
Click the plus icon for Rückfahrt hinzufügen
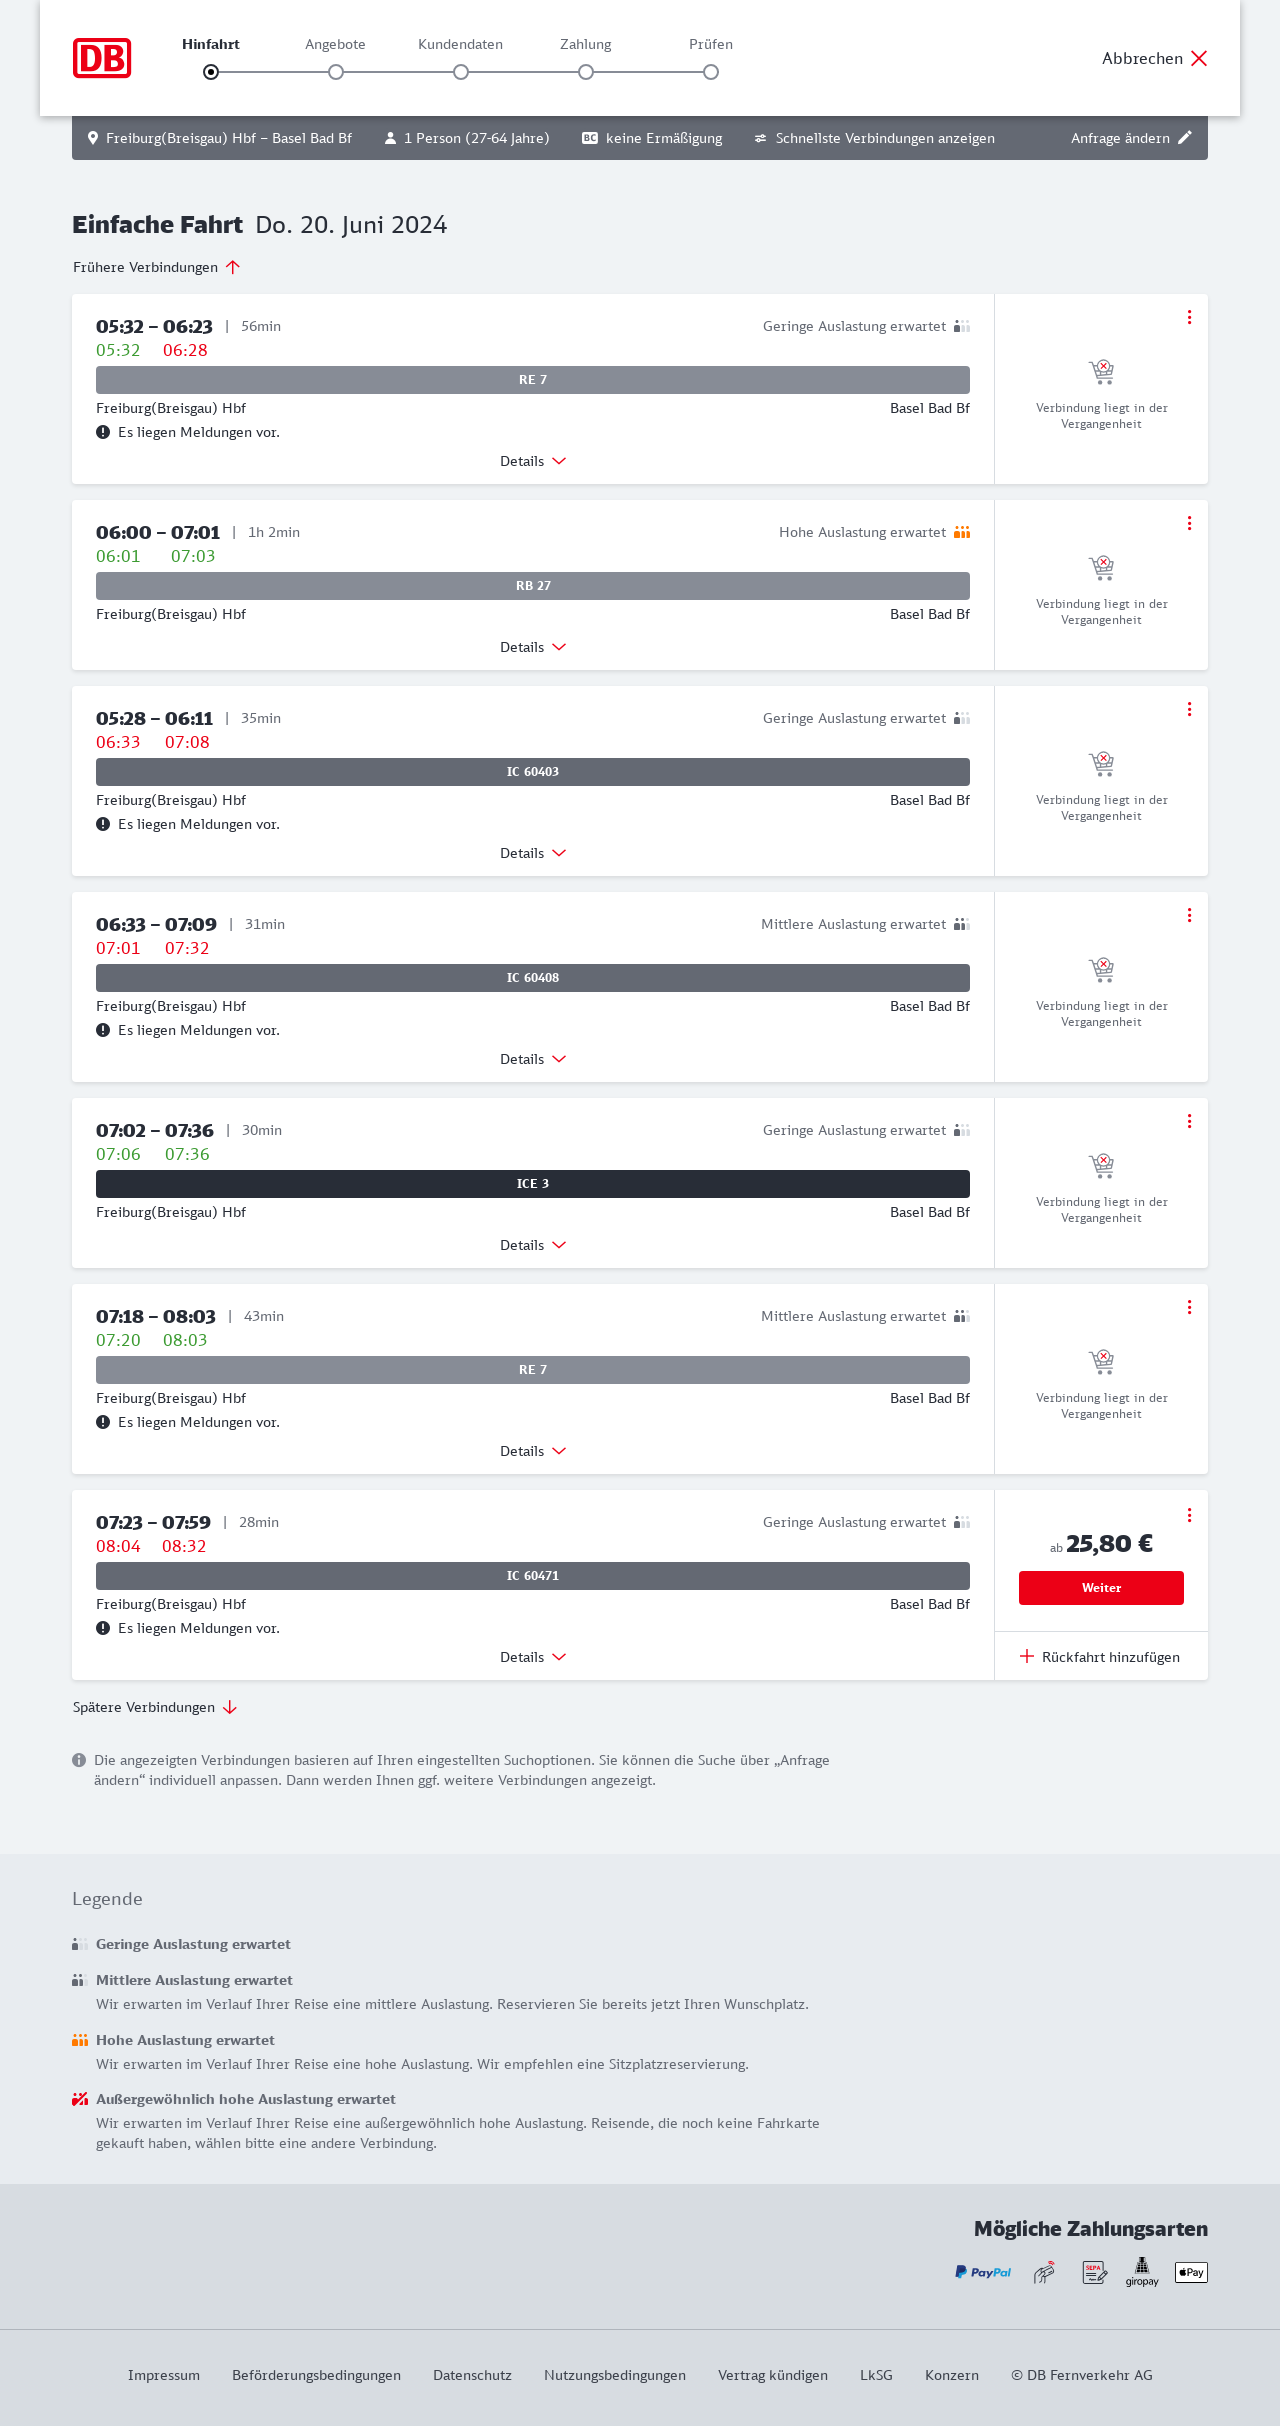pos(1026,1657)
